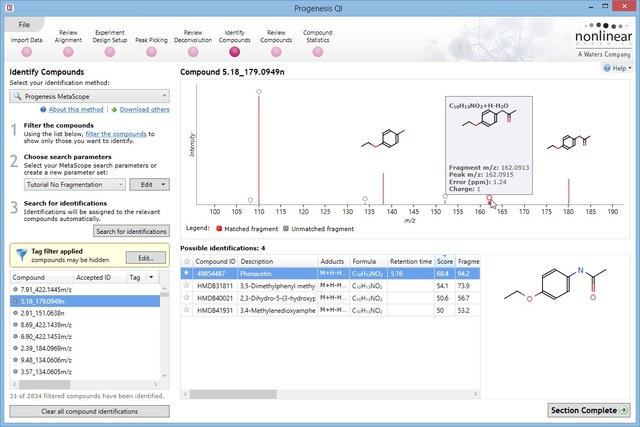This screenshot has width=640, height=427.
Task: Click Edit tag filter button
Action: click(x=146, y=258)
